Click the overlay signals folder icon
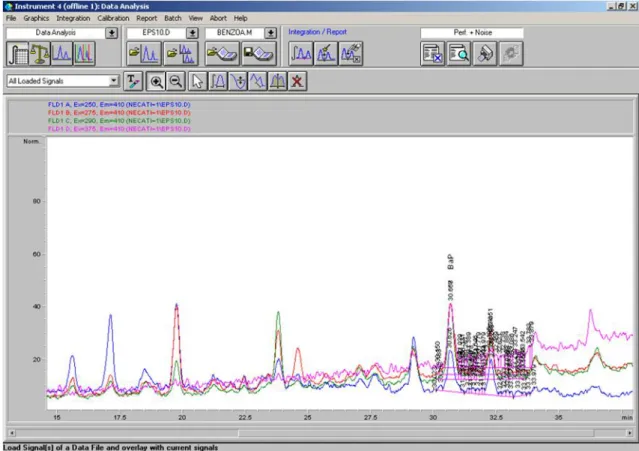 [181, 53]
